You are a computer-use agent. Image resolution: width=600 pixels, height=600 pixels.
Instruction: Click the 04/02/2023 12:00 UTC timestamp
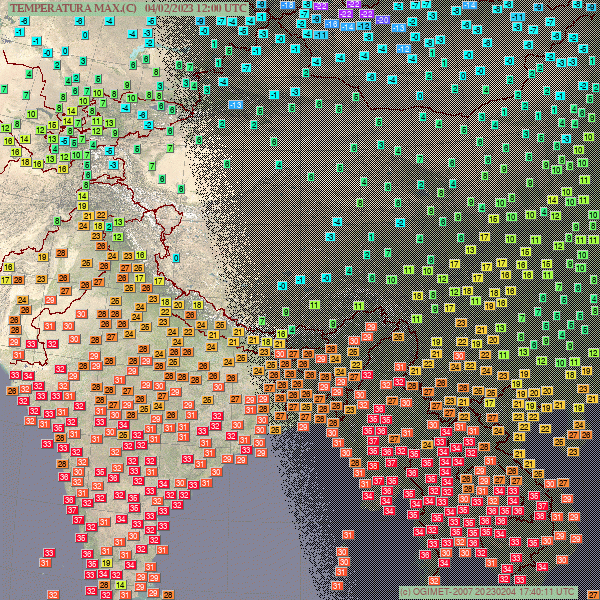tap(196, 8)
